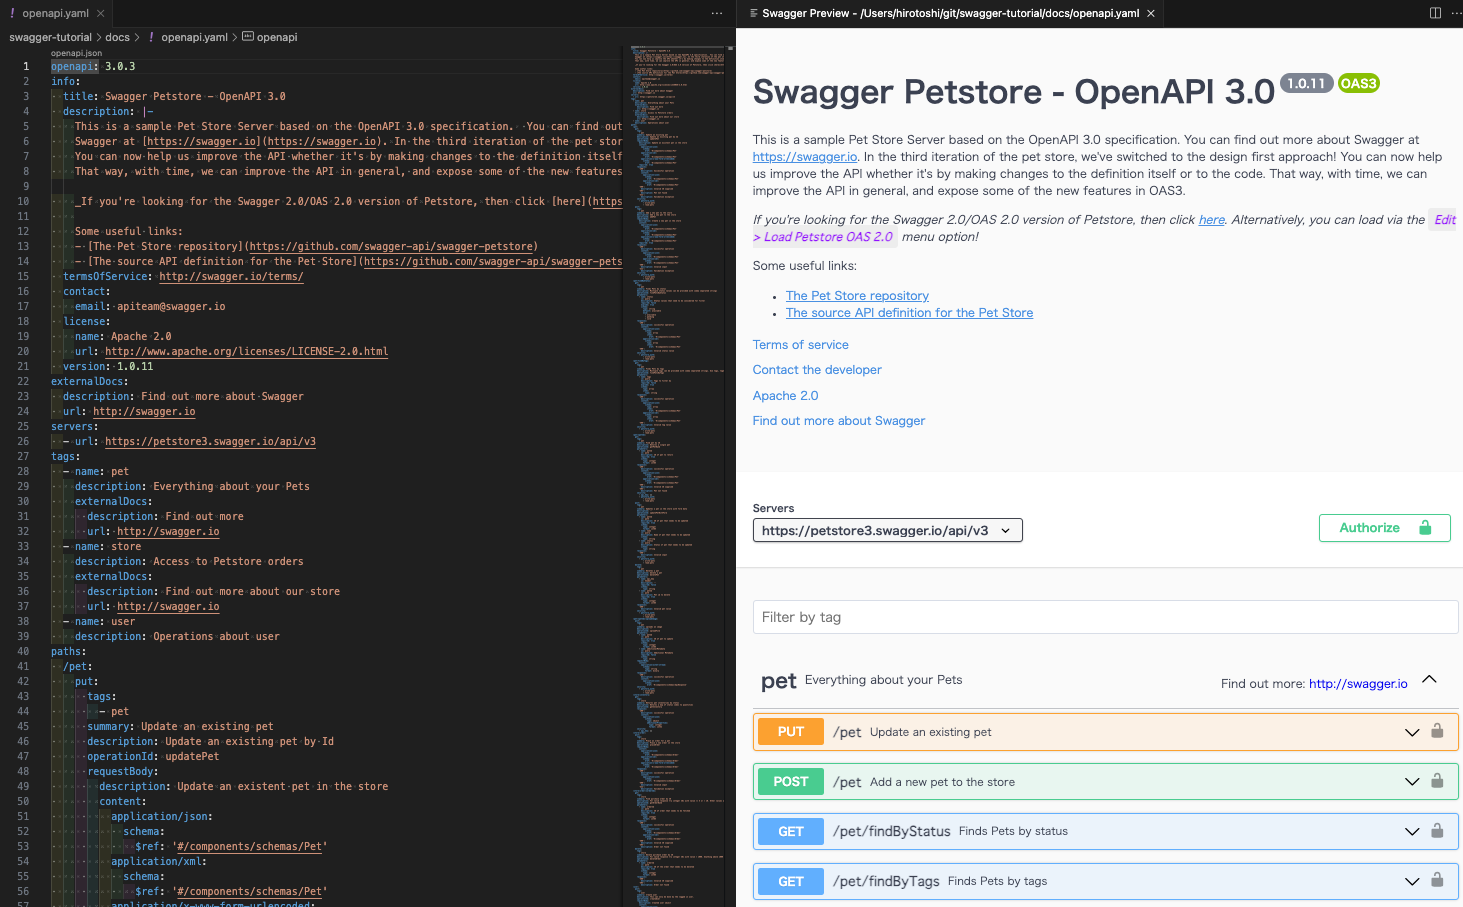This screenshot has height=907, width=1463.
Task: Click the 'openapi.json' sticky header in editor
Action: click(76, 53)
